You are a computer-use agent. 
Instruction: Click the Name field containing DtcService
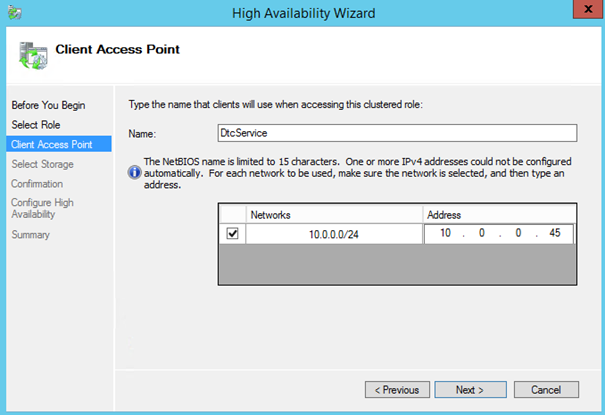[x=396, y=133]
